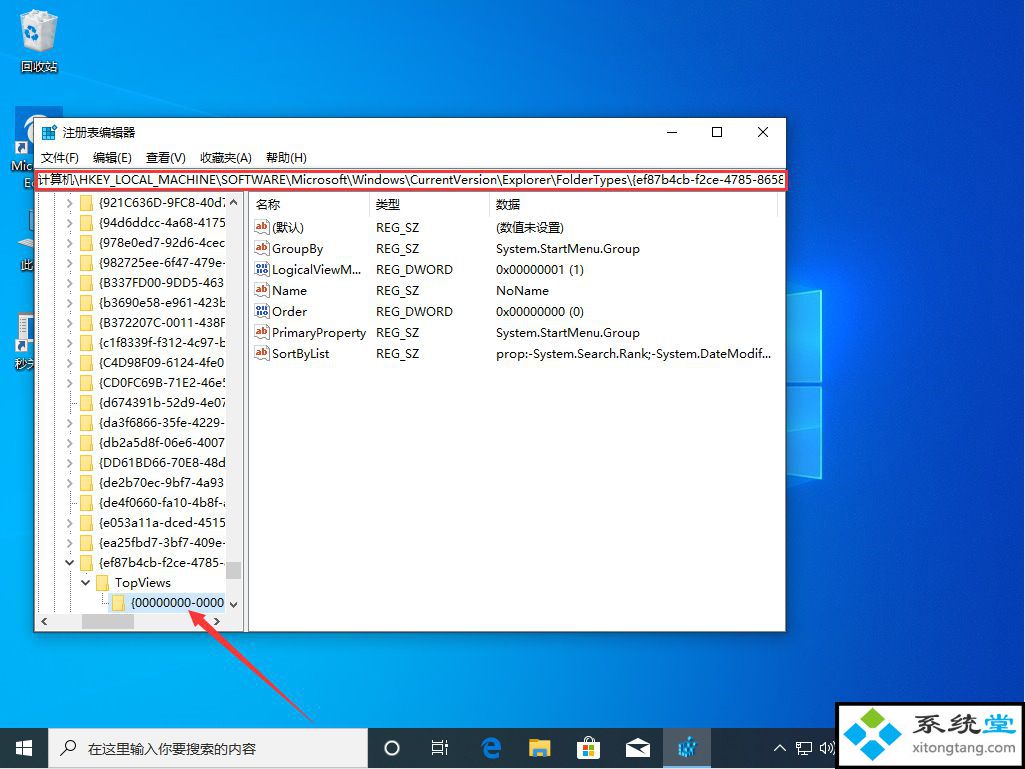Select the Name value name
1025x769 pixels.
click(290, 290)
